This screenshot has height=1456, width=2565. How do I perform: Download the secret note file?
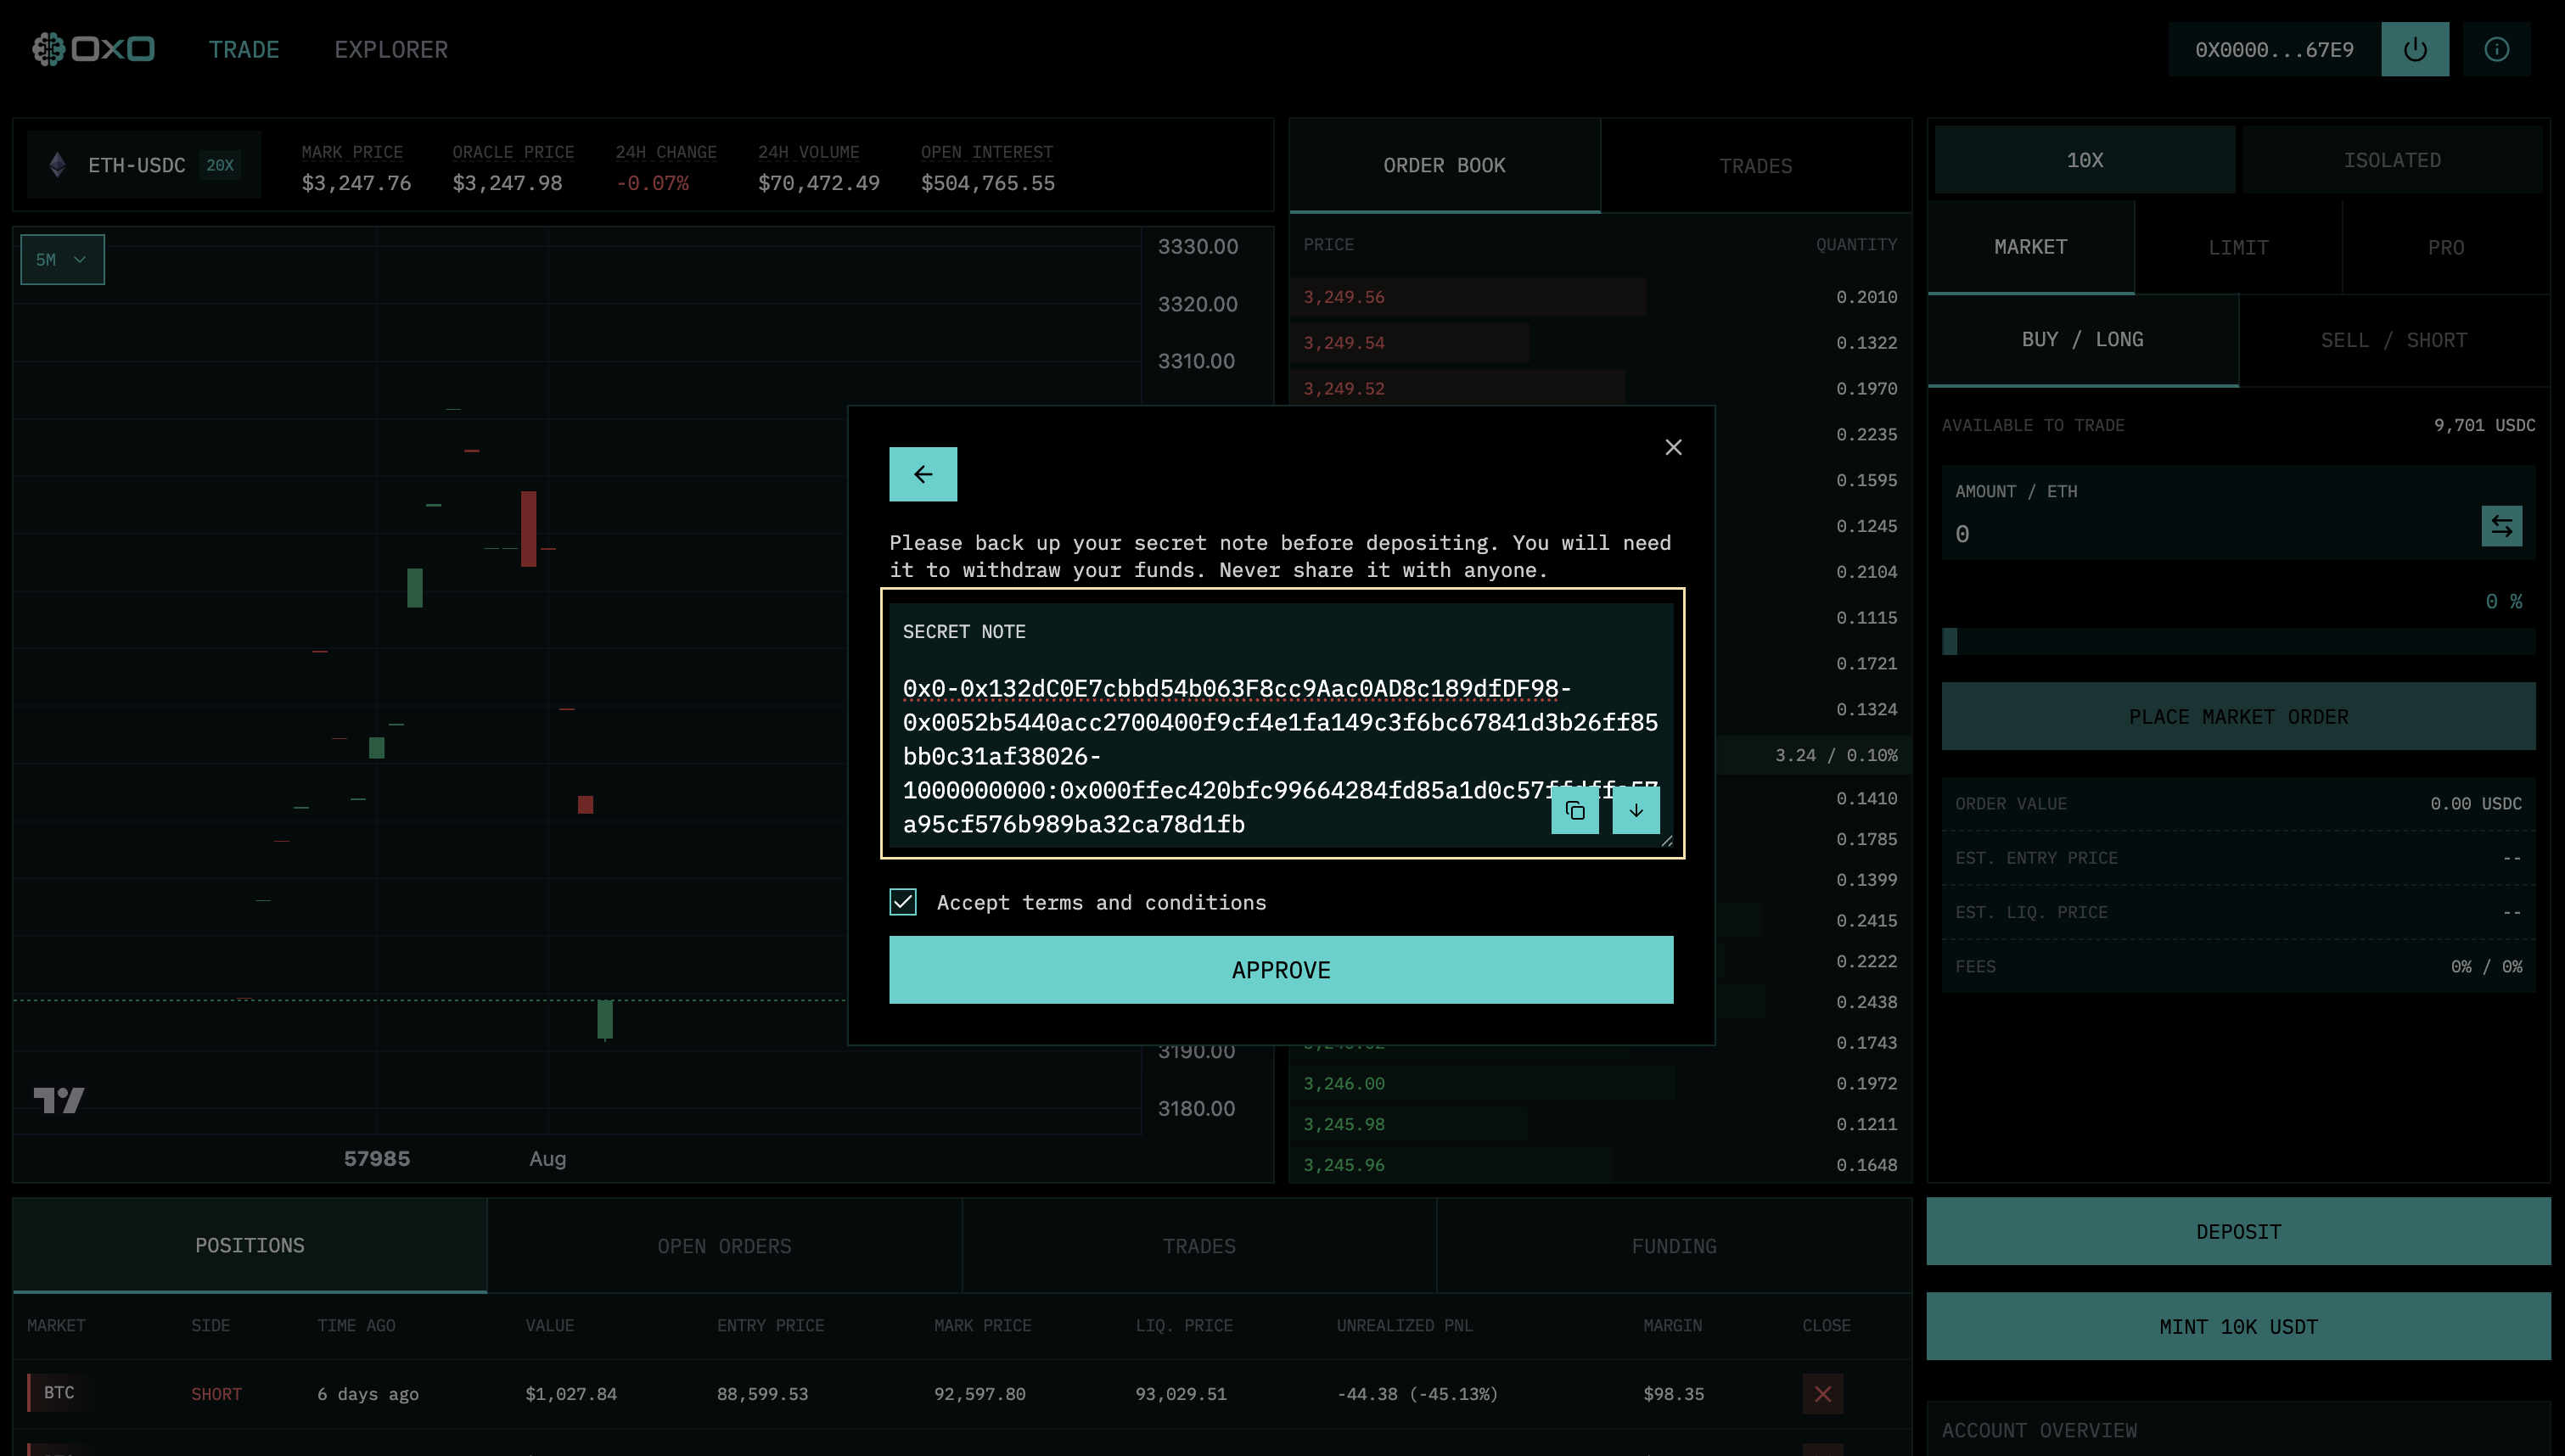(x=1635, y=810)
